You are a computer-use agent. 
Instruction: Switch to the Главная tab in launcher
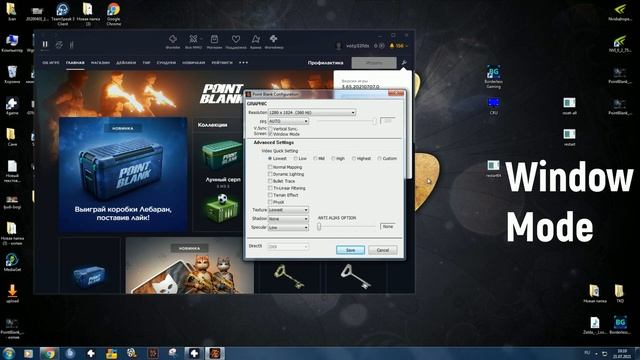(x=75, y=63)
